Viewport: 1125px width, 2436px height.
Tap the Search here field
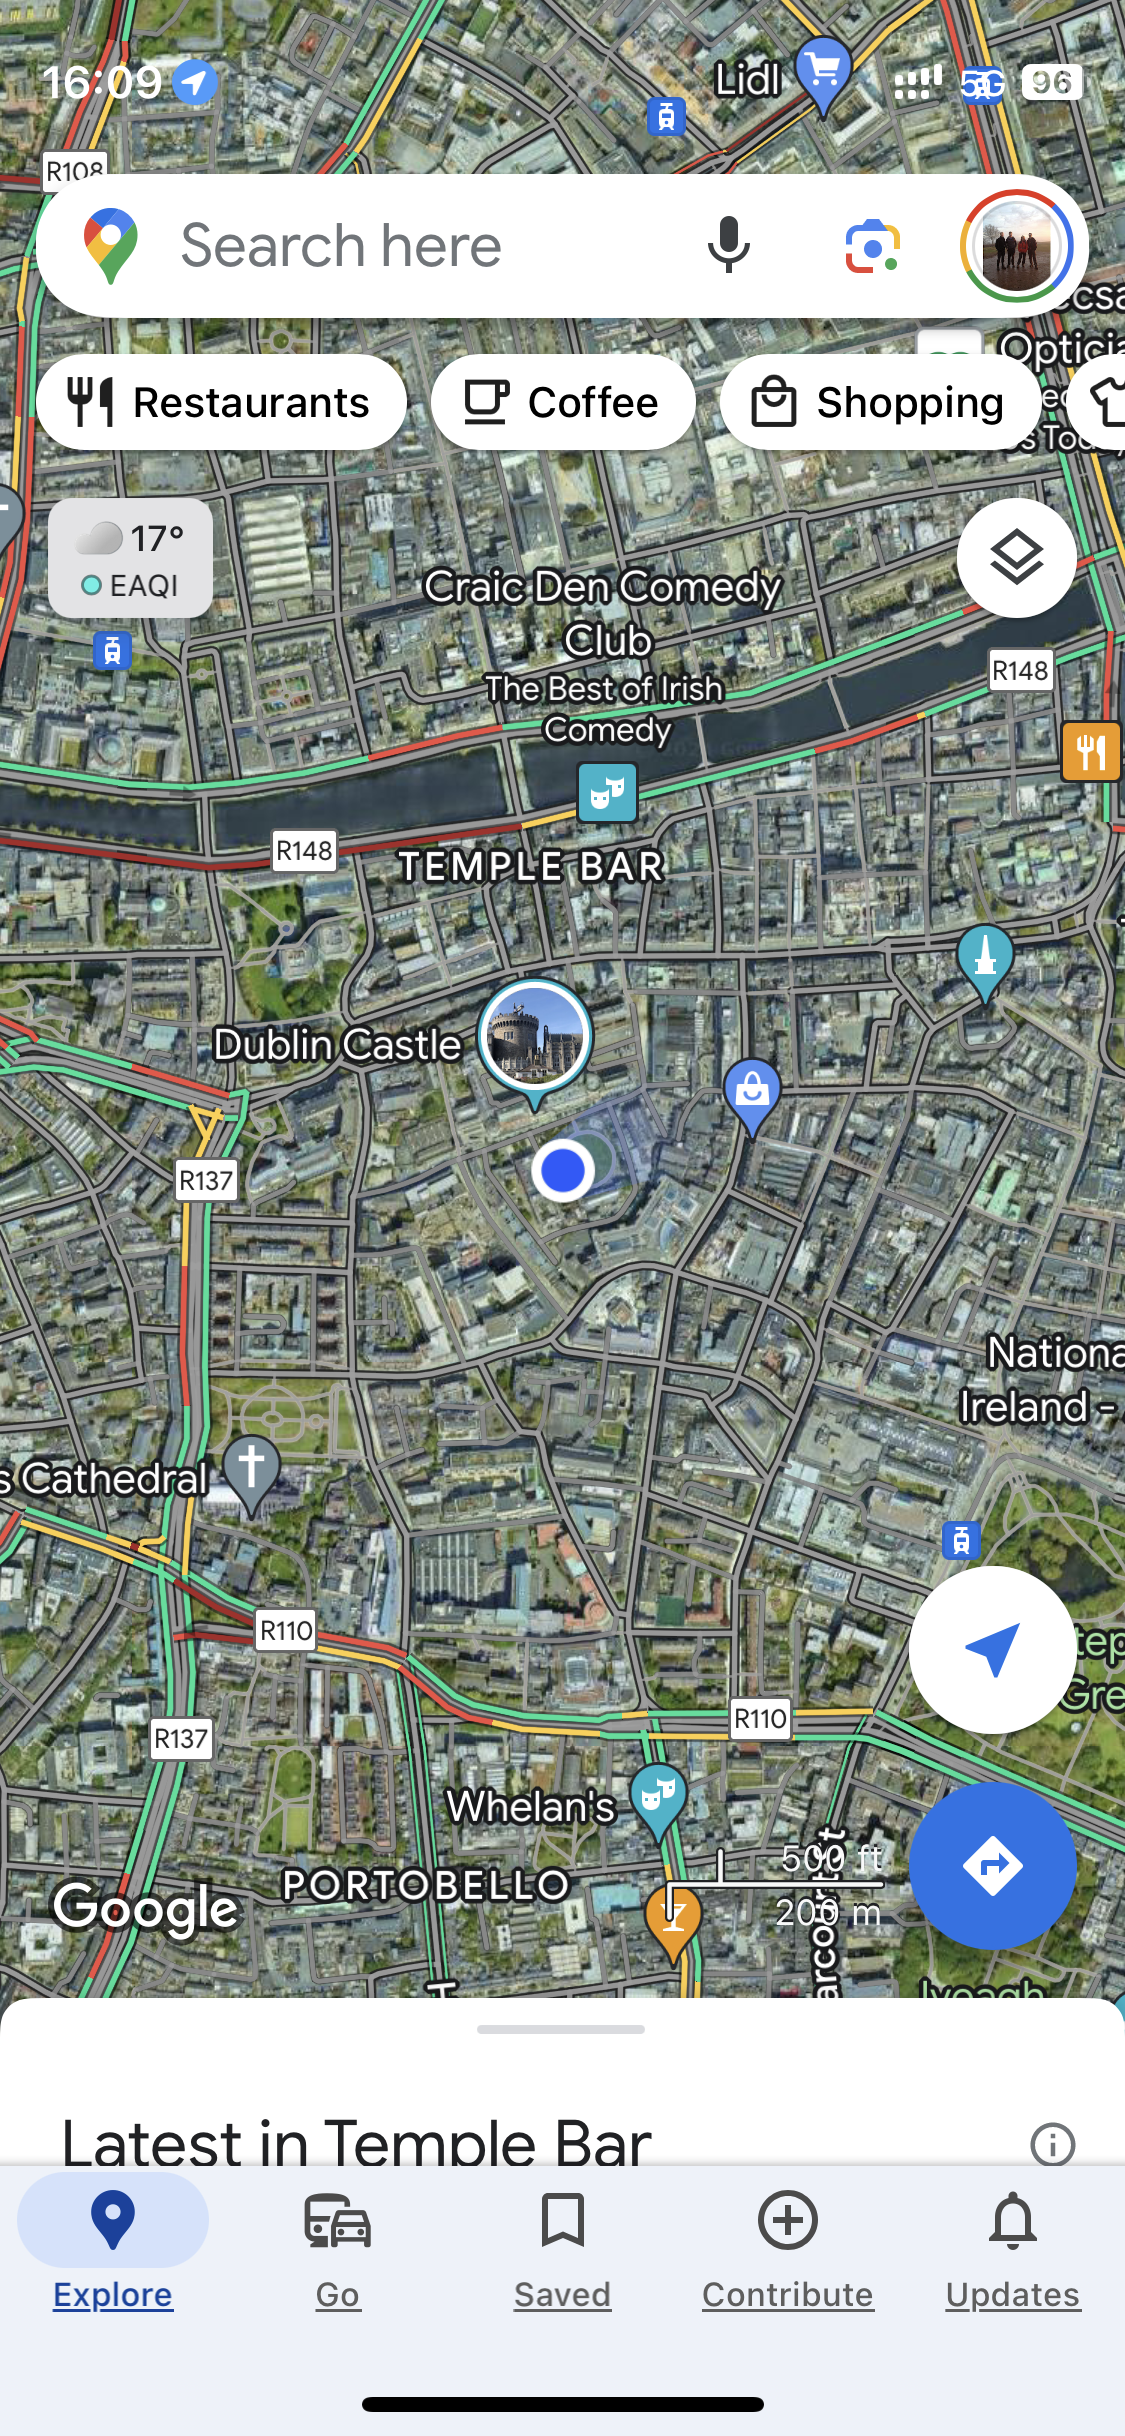tap(400, 246)
